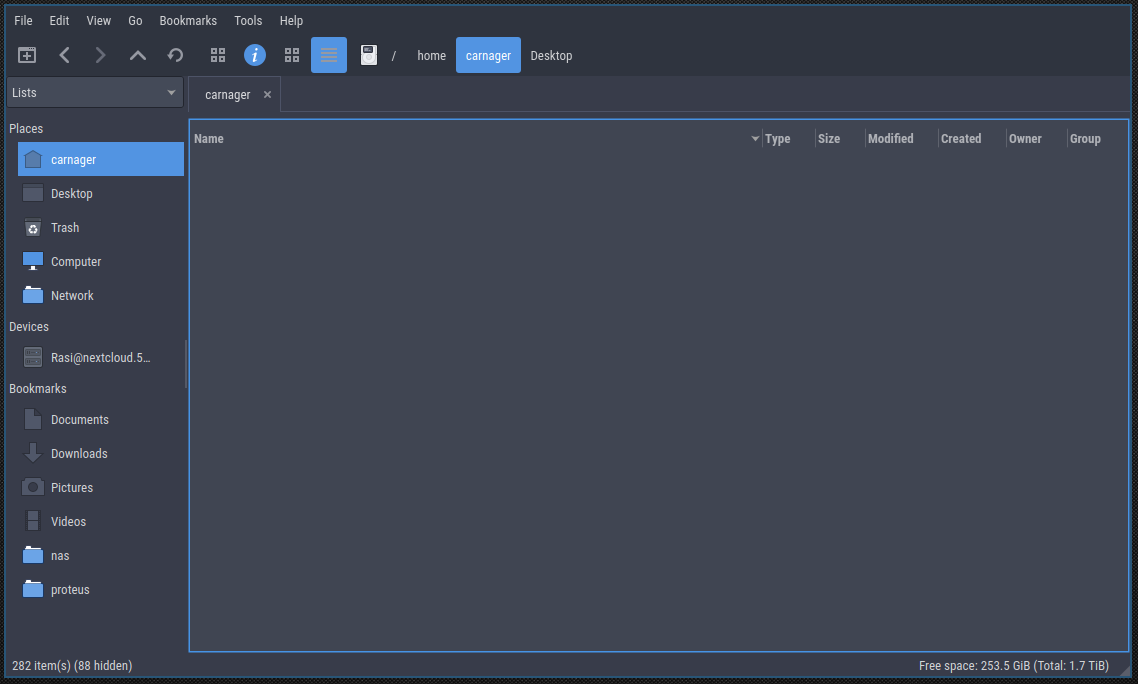This screenshot has height=684, width=1138.
Task: Reload the folder with the refresh icon
Action: (175, 55)
